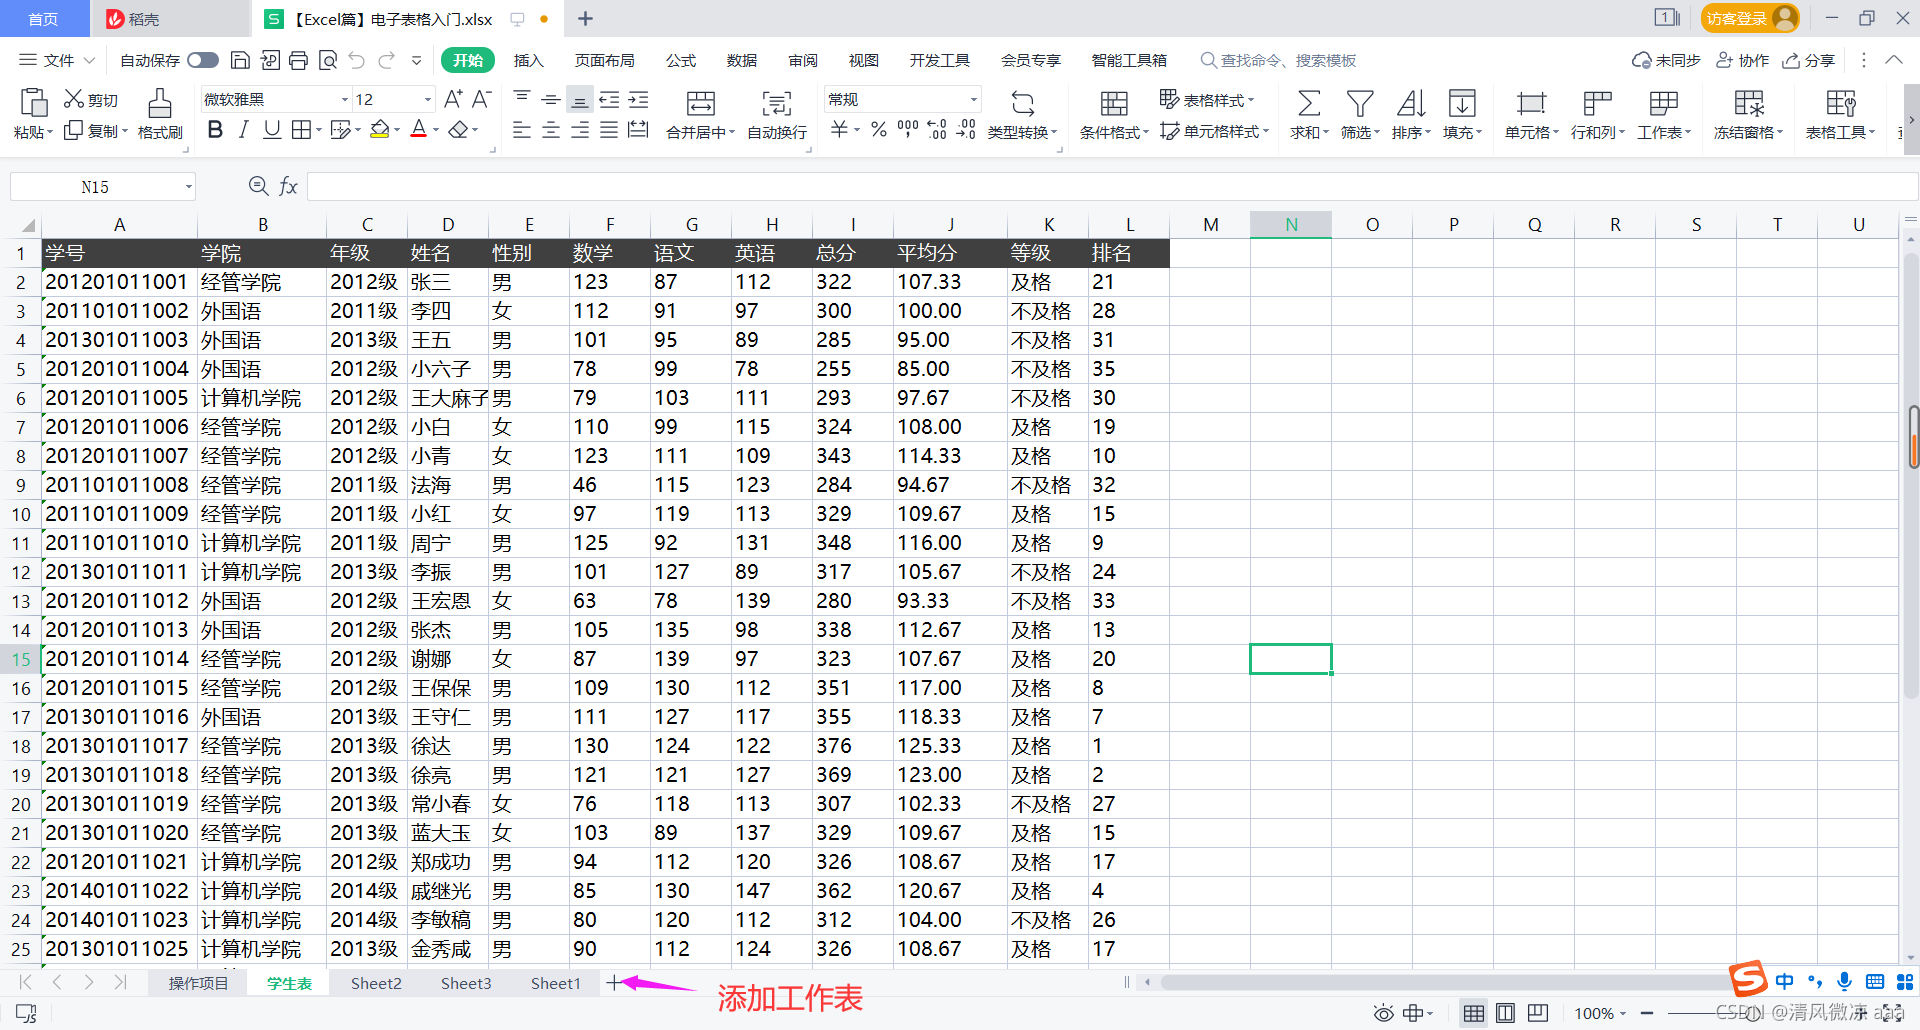The image size is (1920, 1030).
Task: Click the 冻结窗格 freeze panes icon
Action: [x=1749, y=103]
